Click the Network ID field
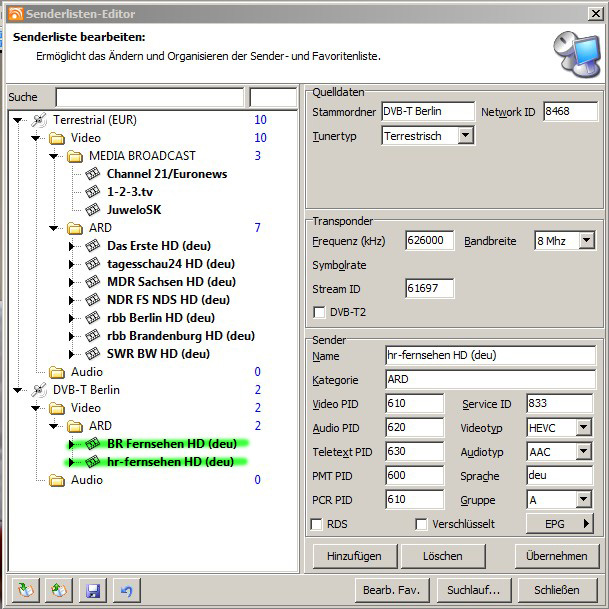 point(570,111)
